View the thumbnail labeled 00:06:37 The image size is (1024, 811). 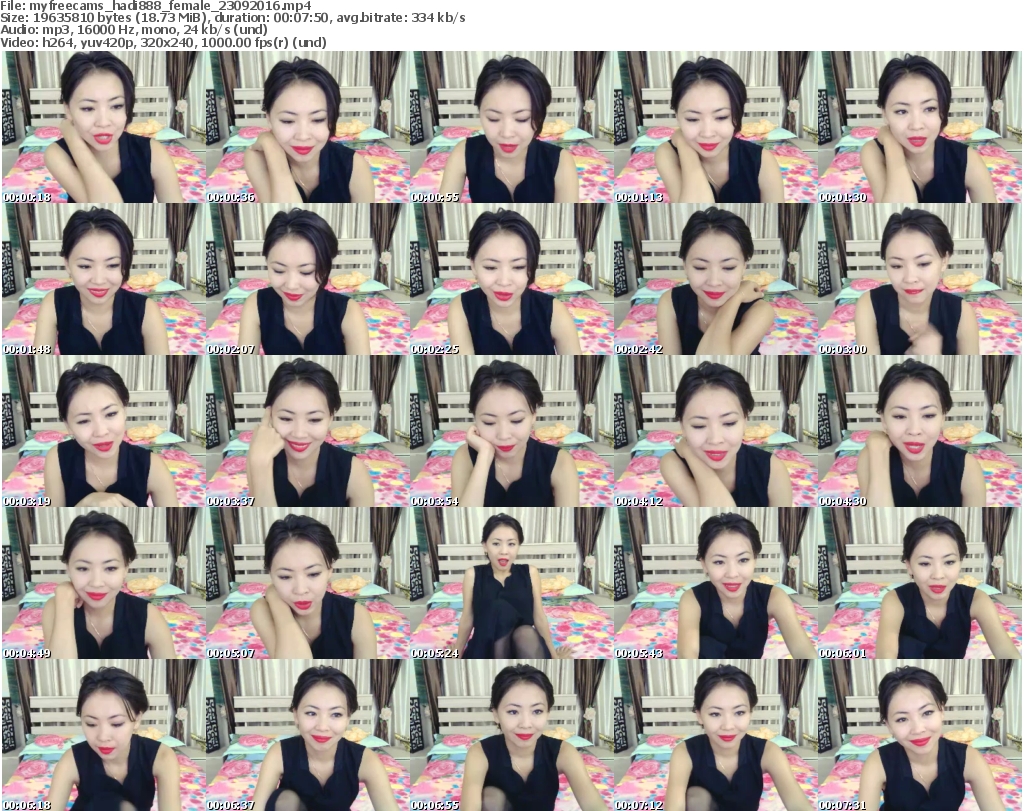click(x=308, y=735)
